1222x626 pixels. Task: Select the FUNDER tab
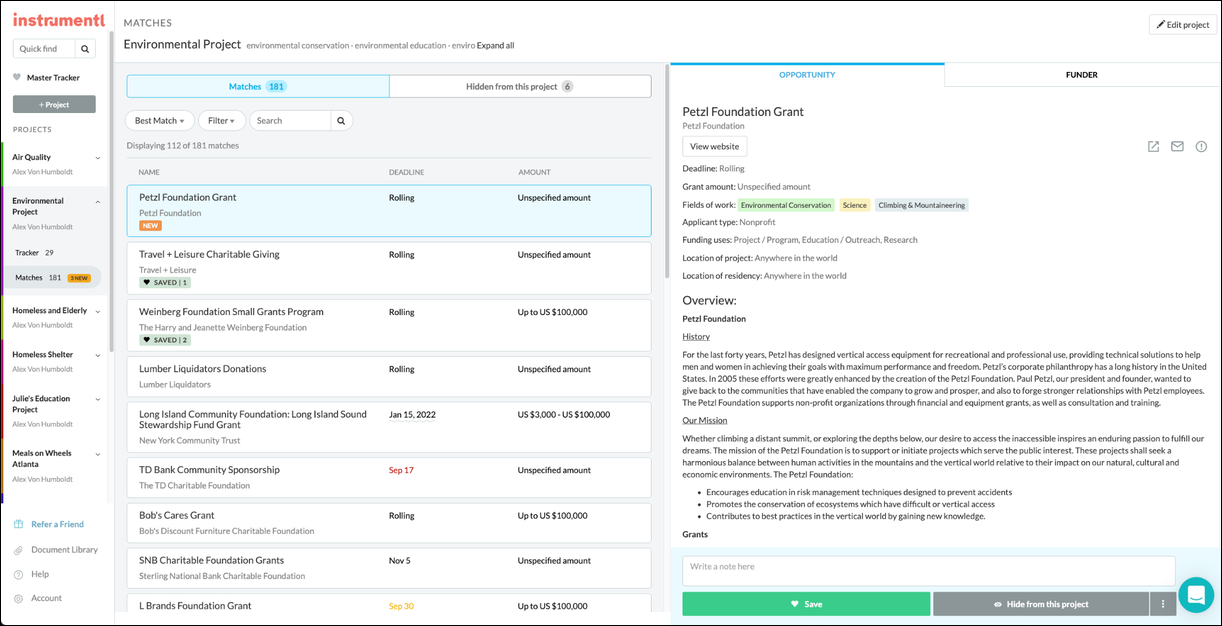point(1082,75)
